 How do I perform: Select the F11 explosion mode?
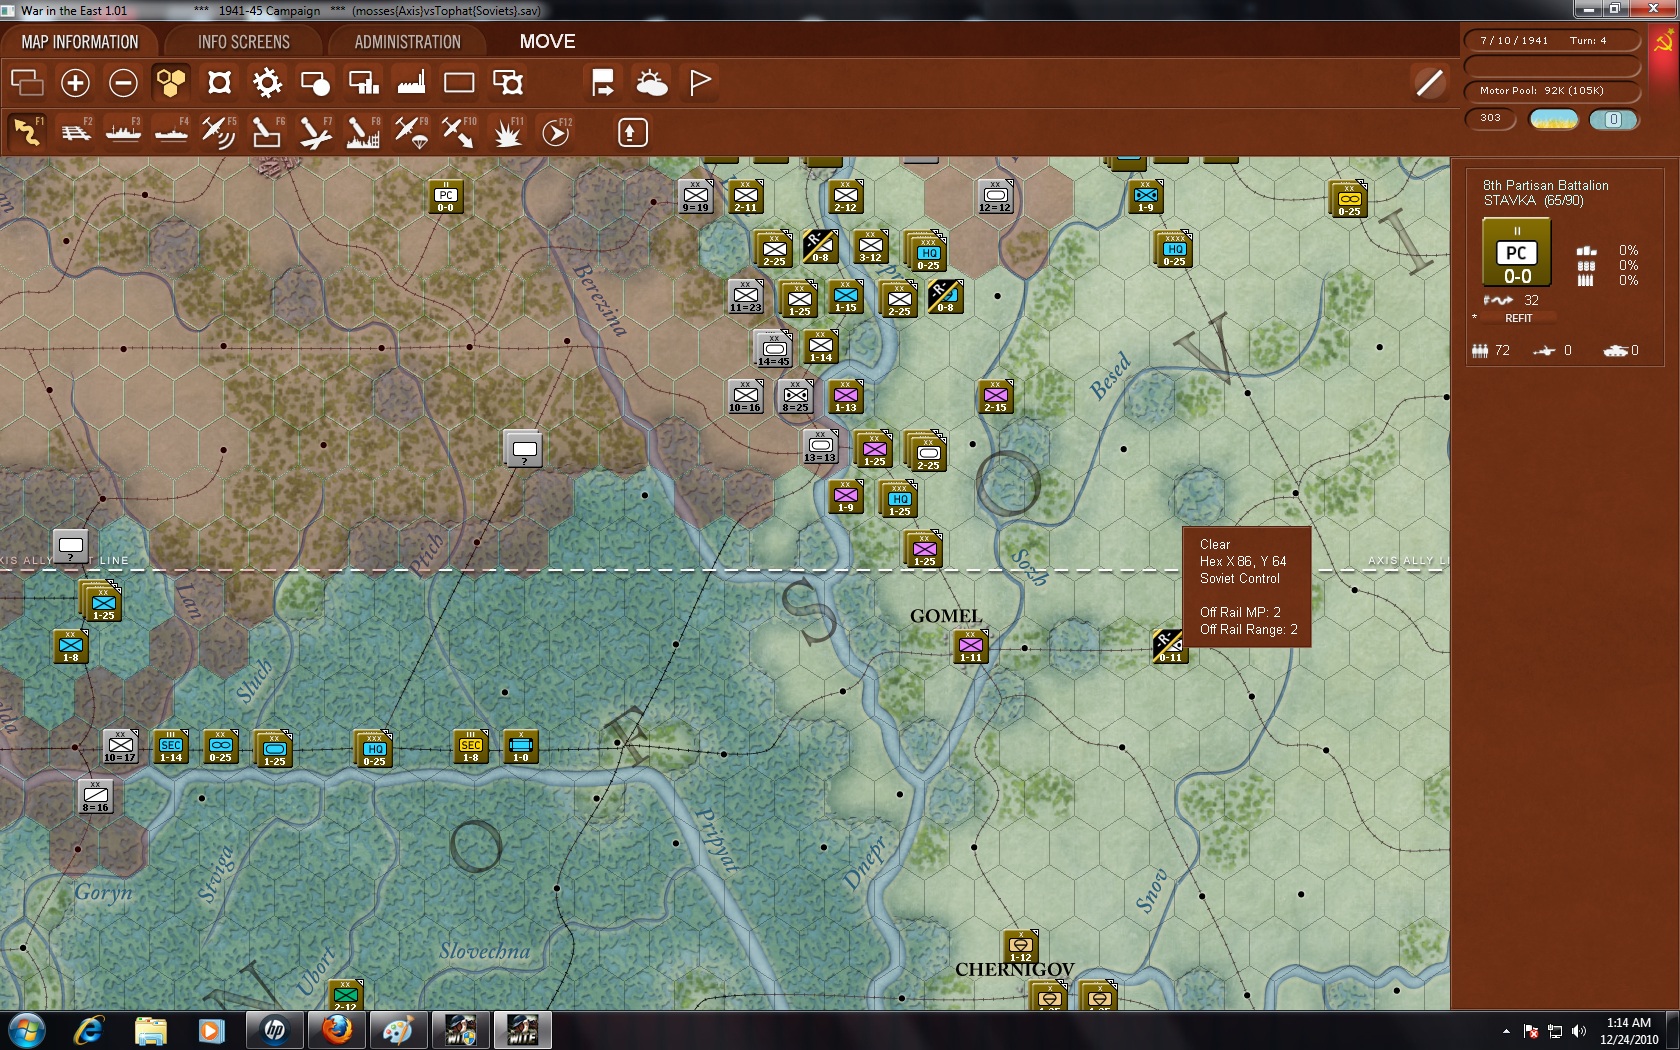pyautogui.click(x=508, y=132)
